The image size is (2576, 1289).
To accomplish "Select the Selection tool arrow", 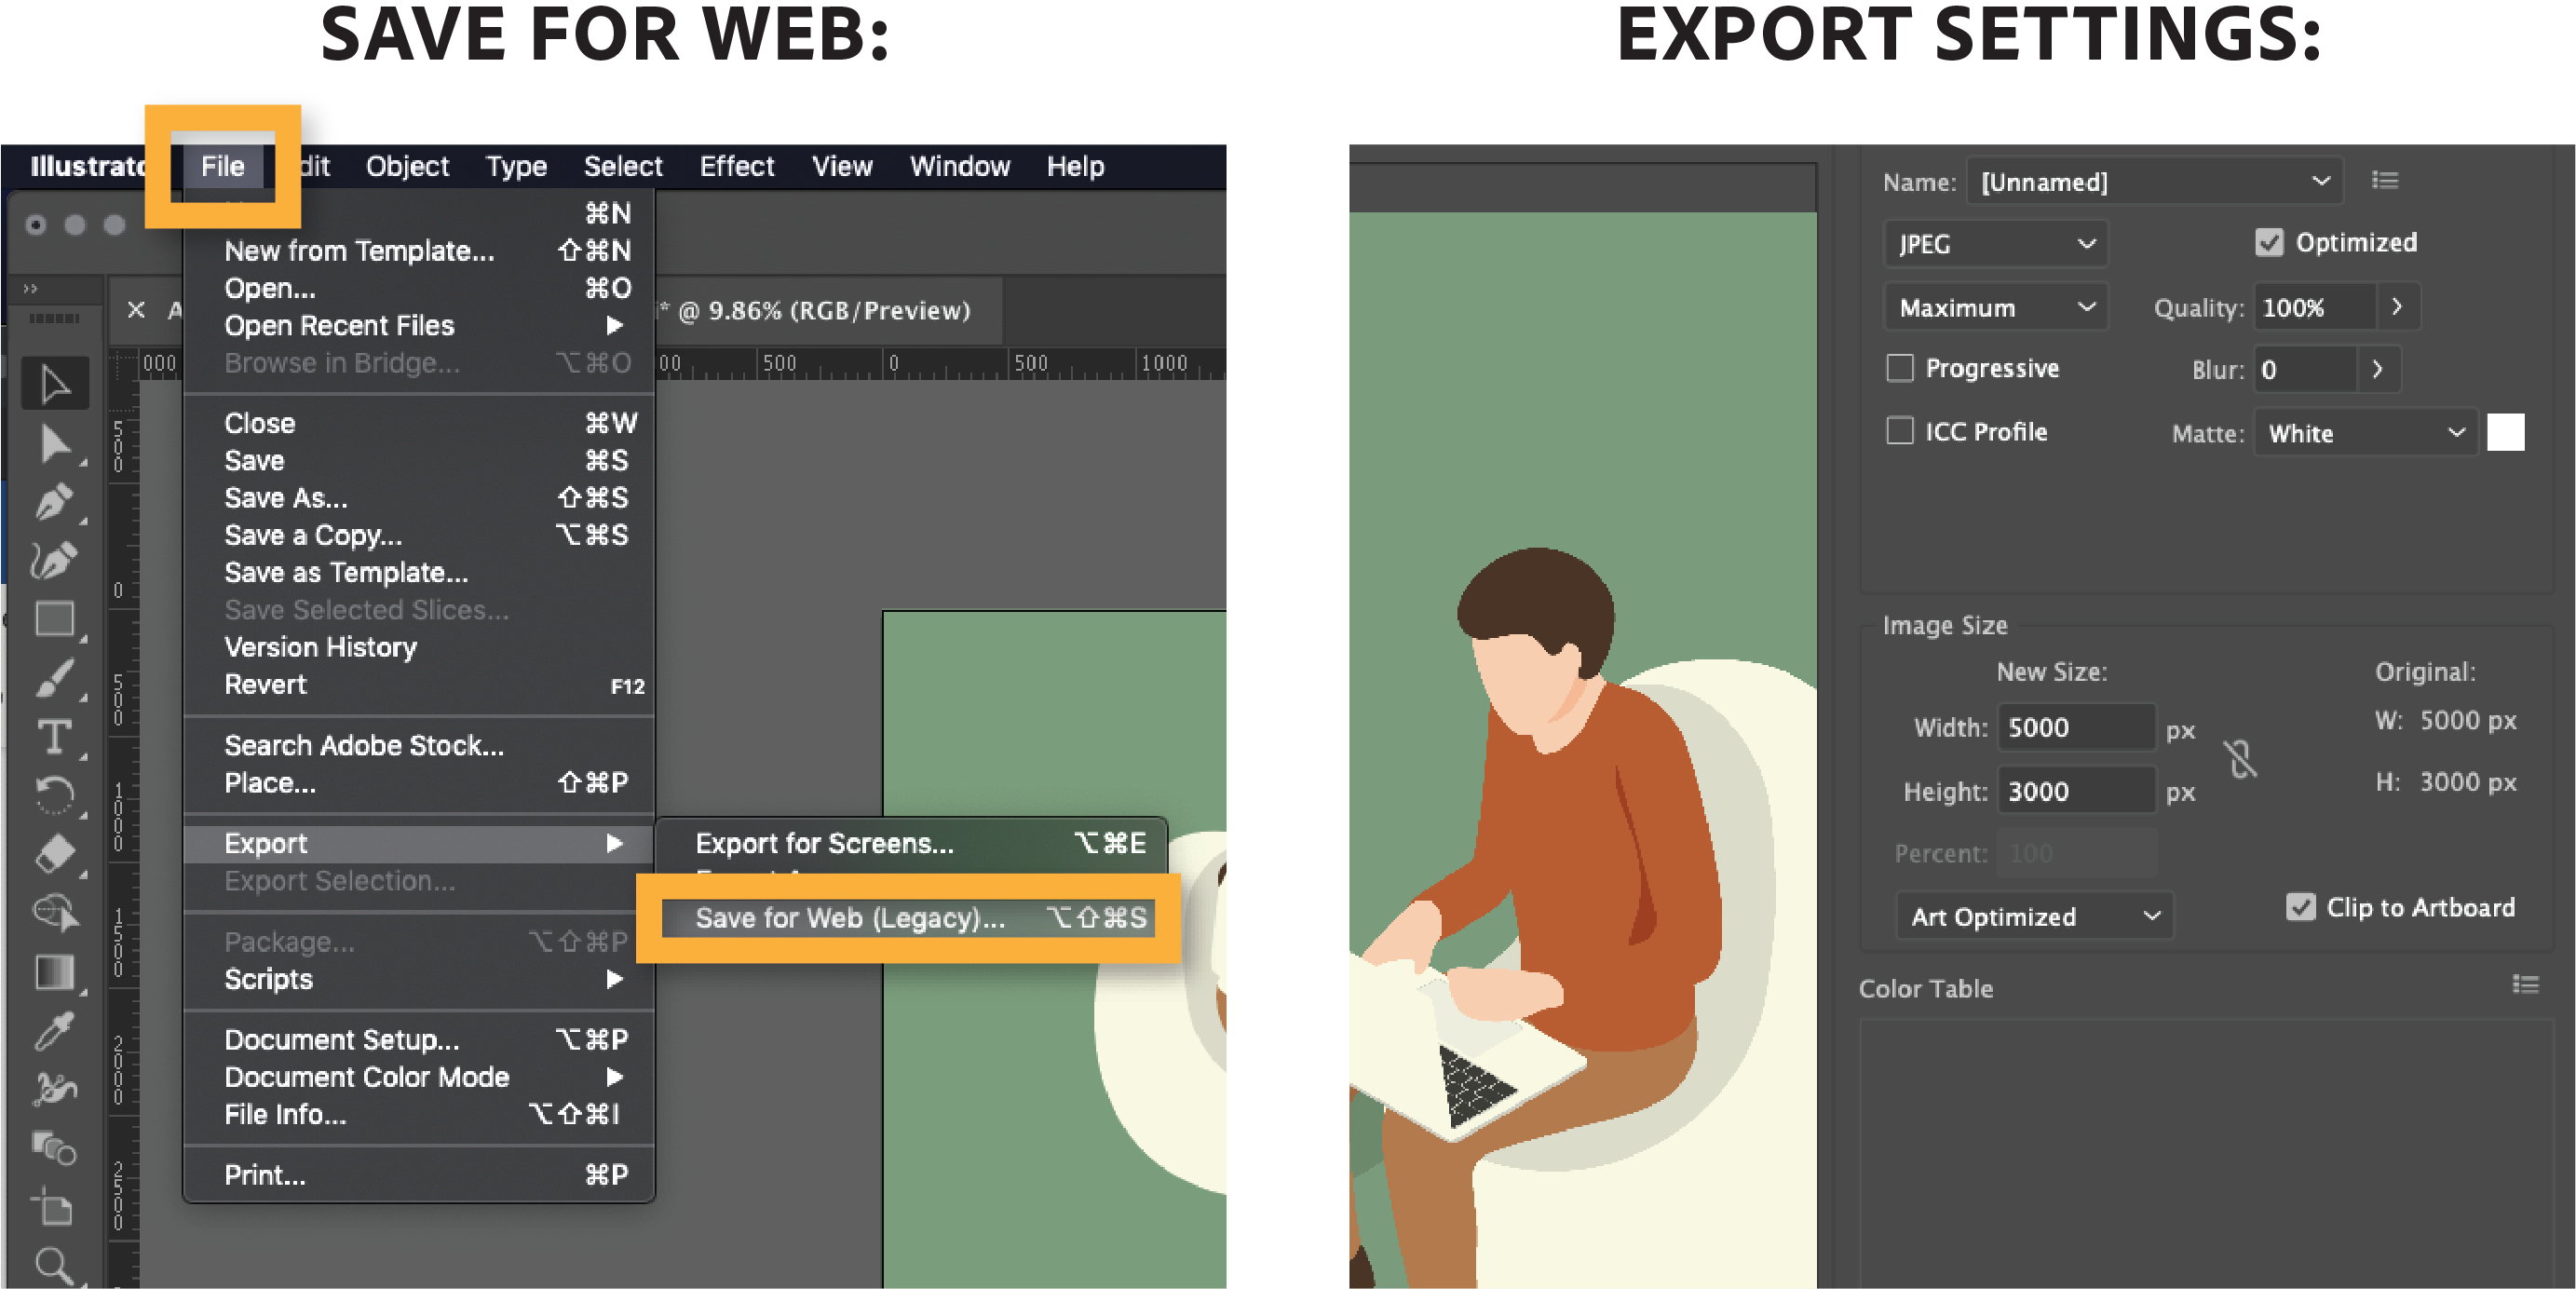I will pos(54,383).
